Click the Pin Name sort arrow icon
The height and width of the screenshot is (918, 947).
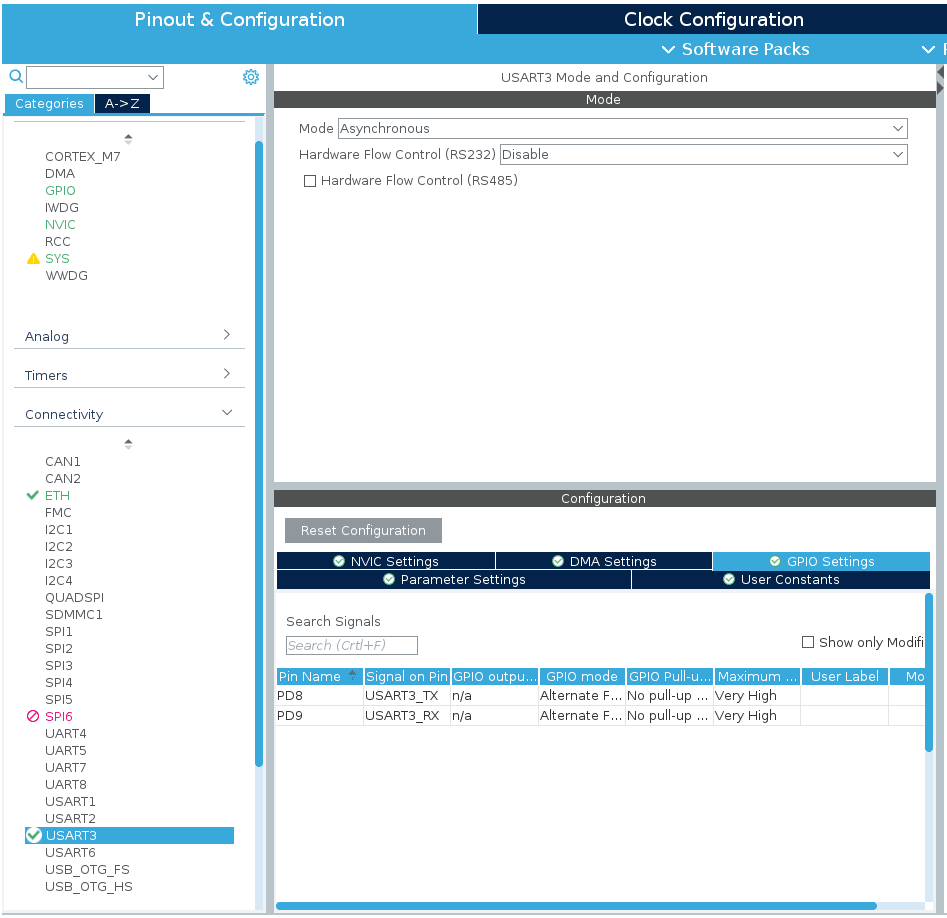point(352,676)
